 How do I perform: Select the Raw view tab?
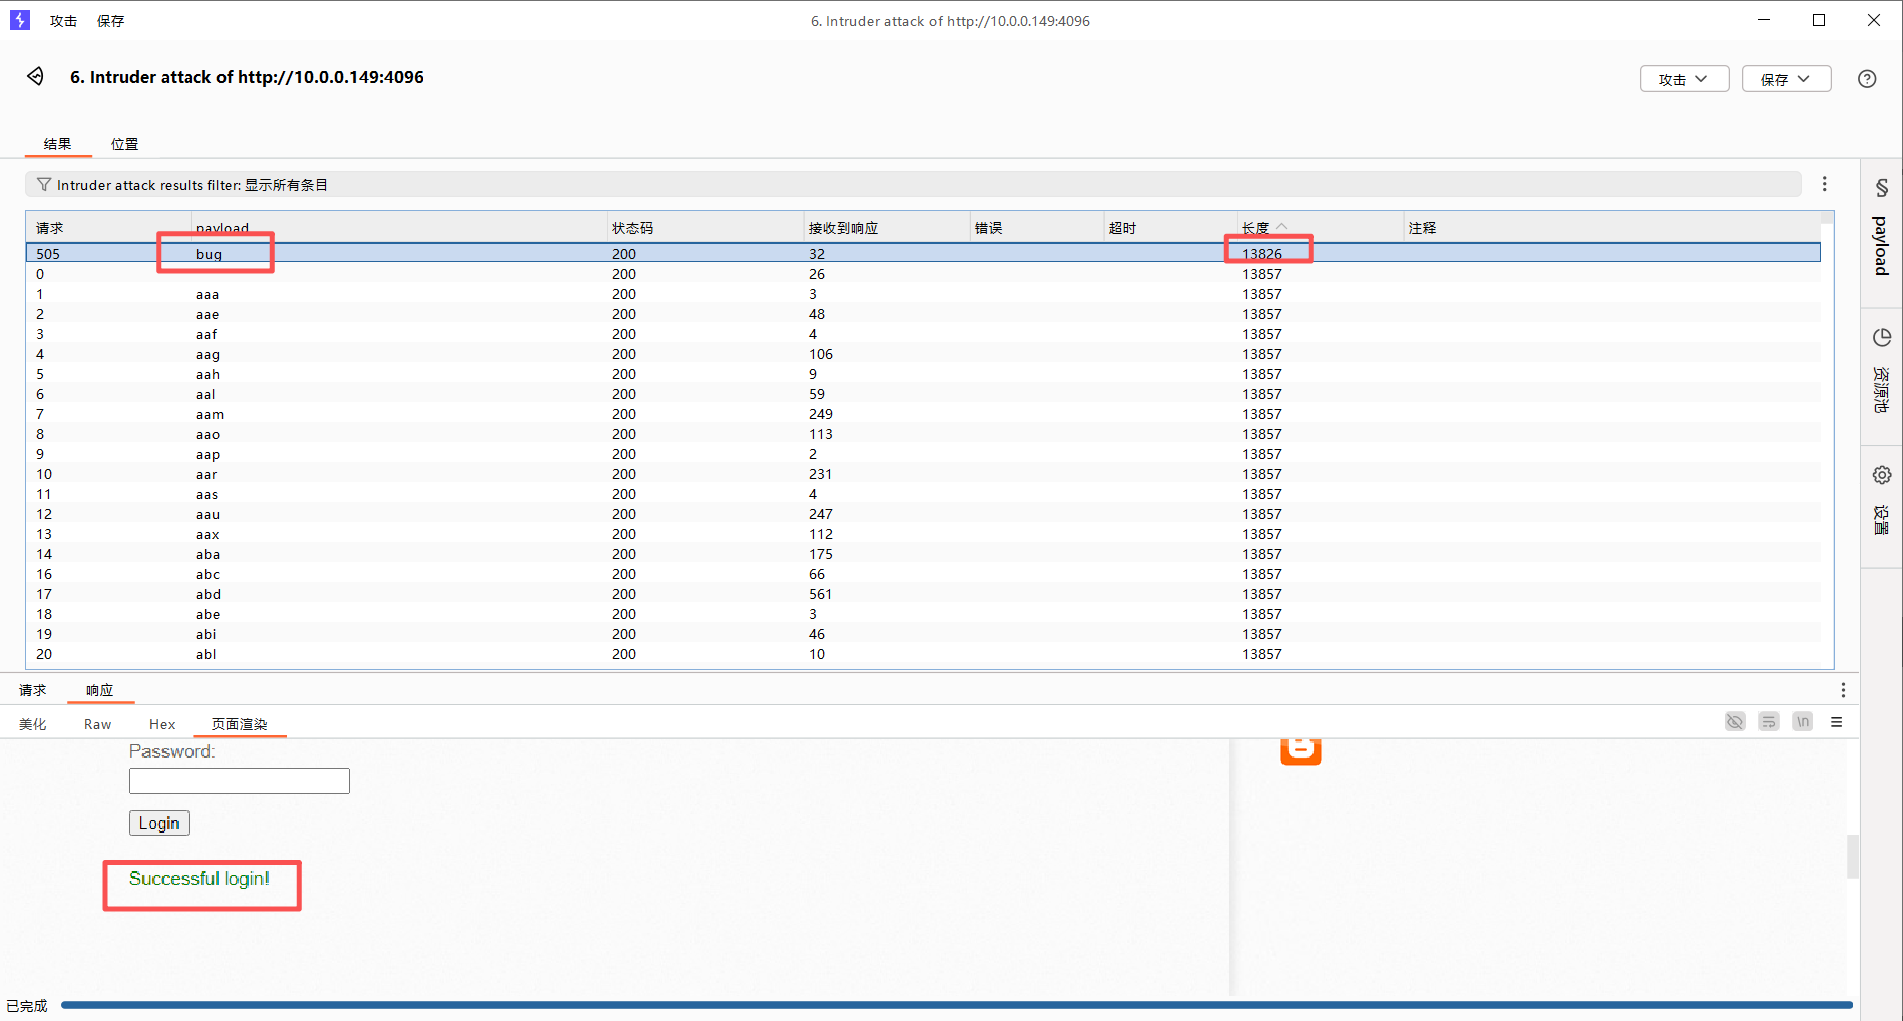97,724
